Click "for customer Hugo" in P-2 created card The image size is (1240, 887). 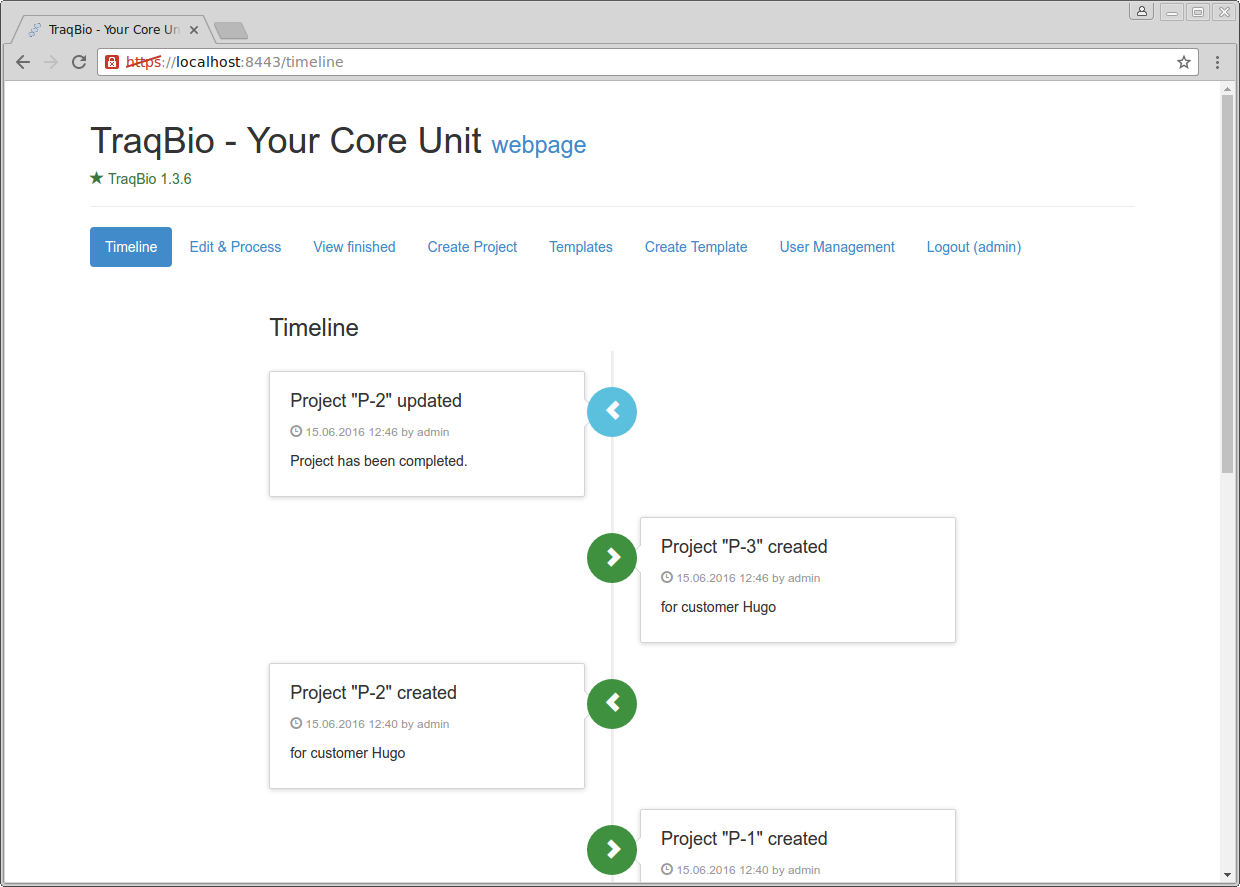pyautogui.click(x=347, y=753)
